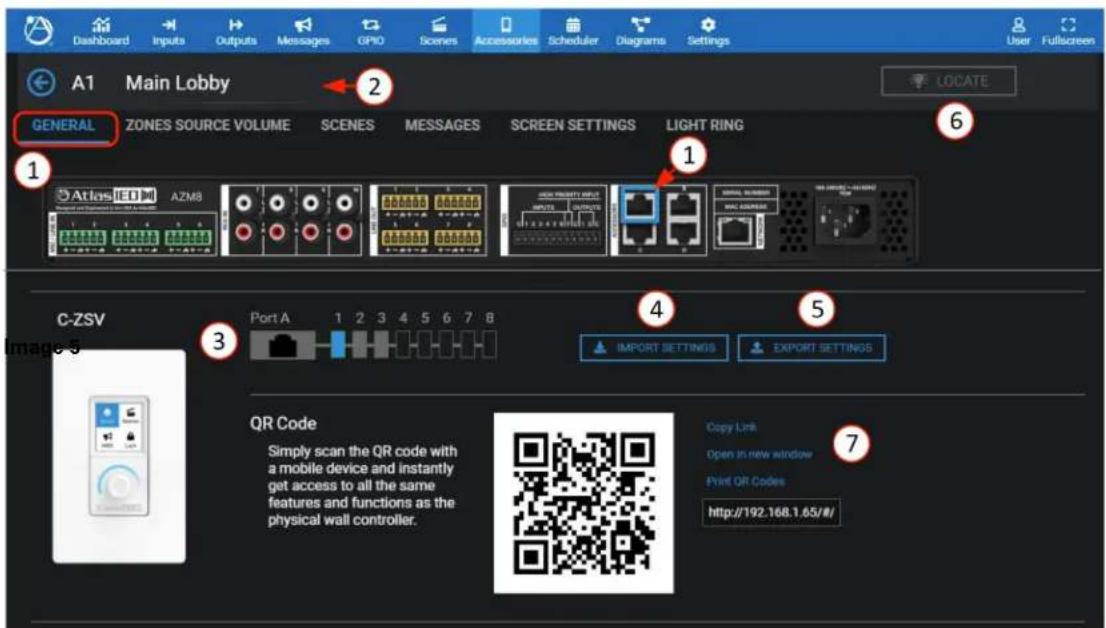This screenshot has width=1106, height=628.
Task: Open the GPIO settings page
Action: (x=370, y=32)
